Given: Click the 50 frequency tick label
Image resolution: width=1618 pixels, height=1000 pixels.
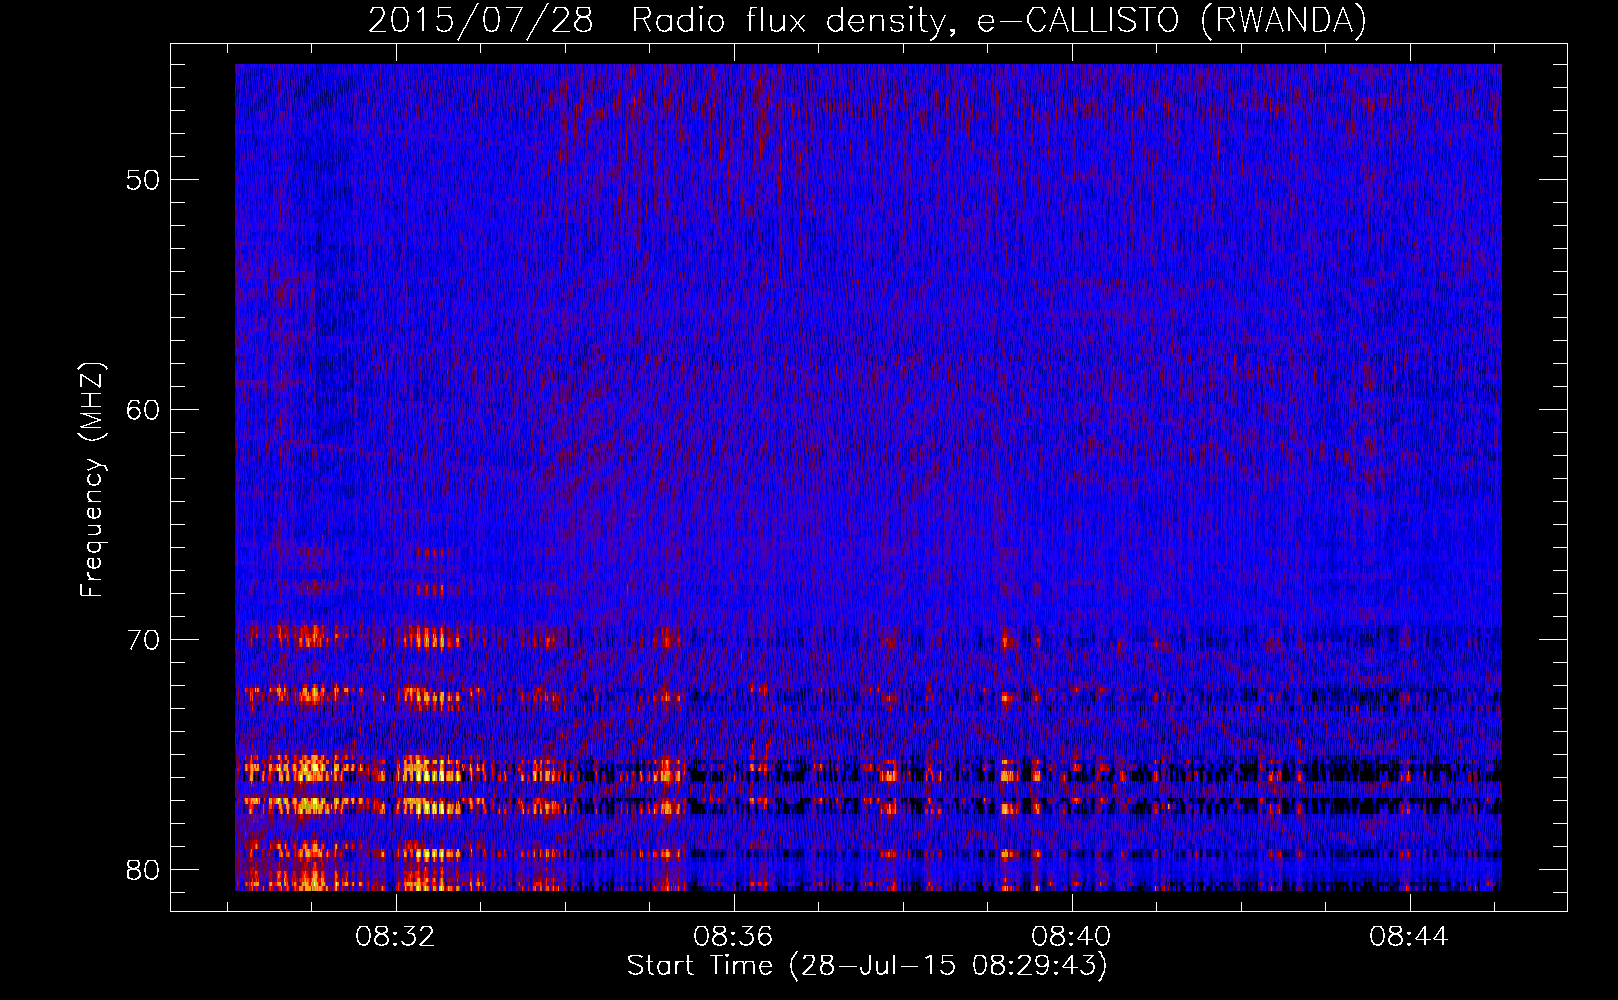Looking at the screenshot, I should [143, 180].
